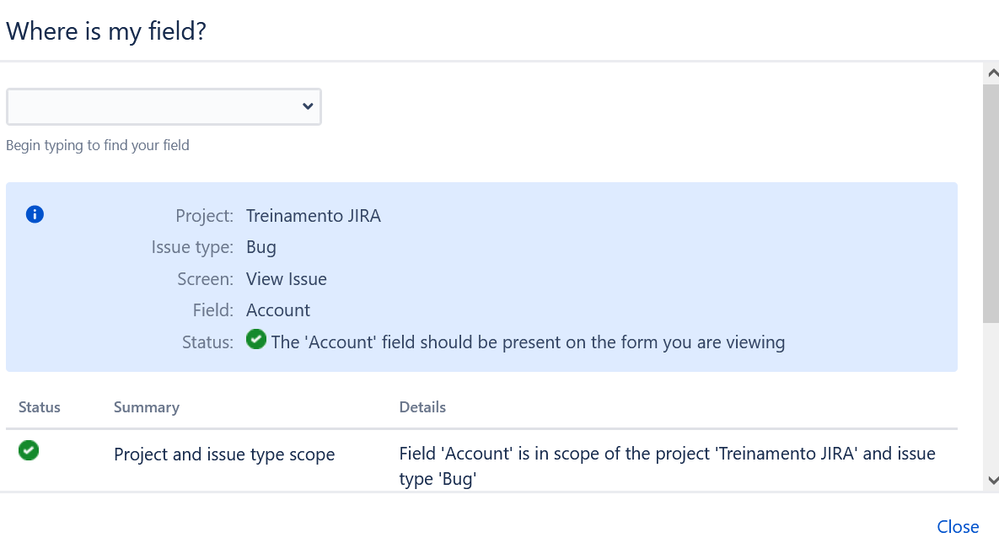Click the 'Begin typing to find your field' hint

point(98,146)
